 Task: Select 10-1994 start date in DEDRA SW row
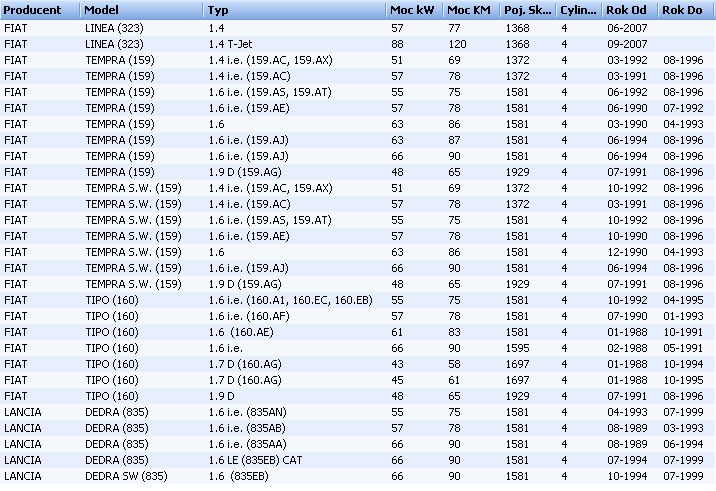pyautogui.click(x=627, y=476)
